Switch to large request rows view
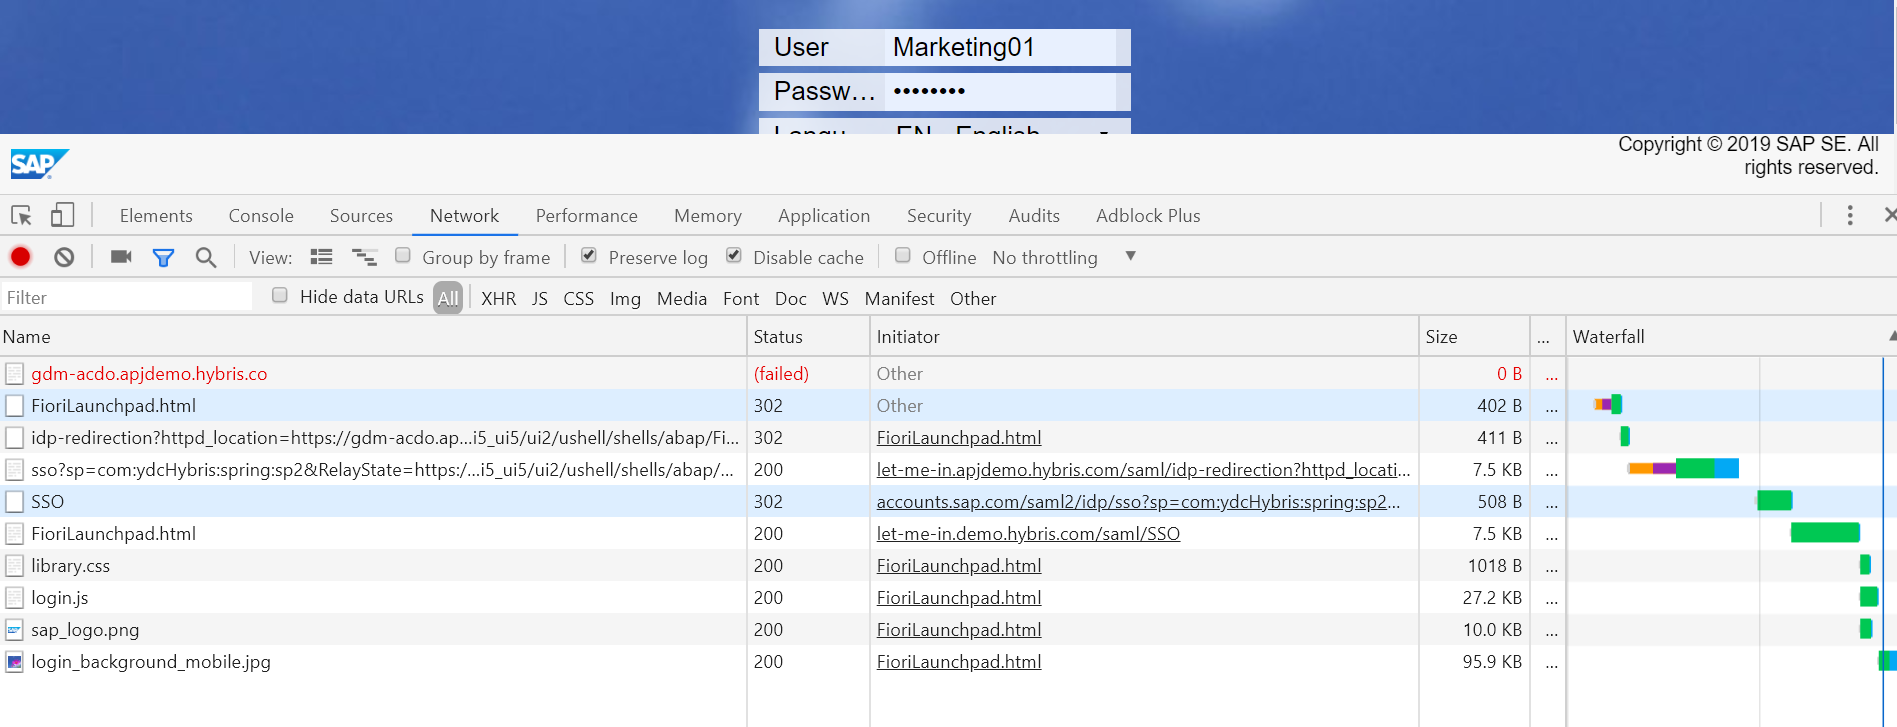Image resolution: width=1897 pixels, height=727 pixels. pyautogui.click(x=321, y=257)
